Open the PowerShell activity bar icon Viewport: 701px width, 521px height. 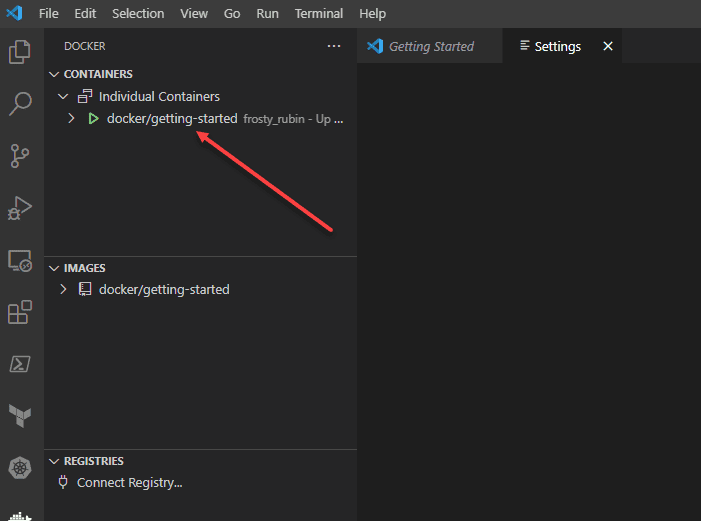(20, 364)
